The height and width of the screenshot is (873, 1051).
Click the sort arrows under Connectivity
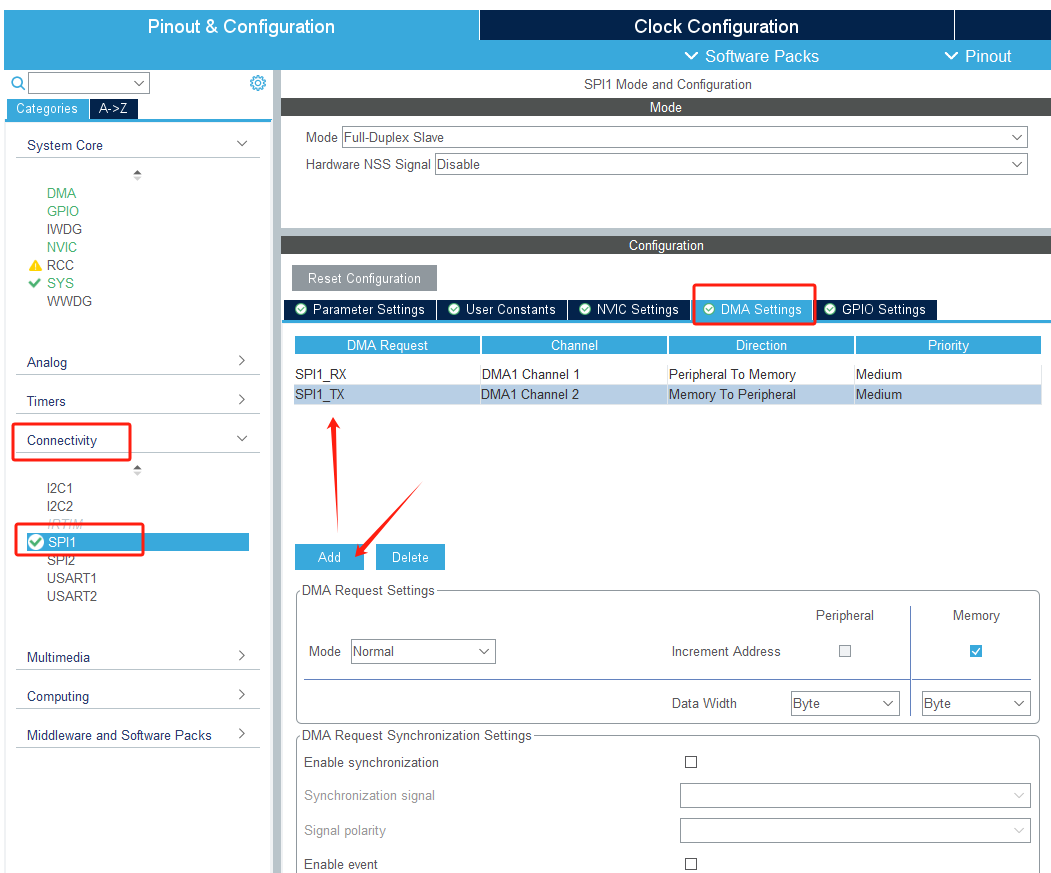pos(137,470)
